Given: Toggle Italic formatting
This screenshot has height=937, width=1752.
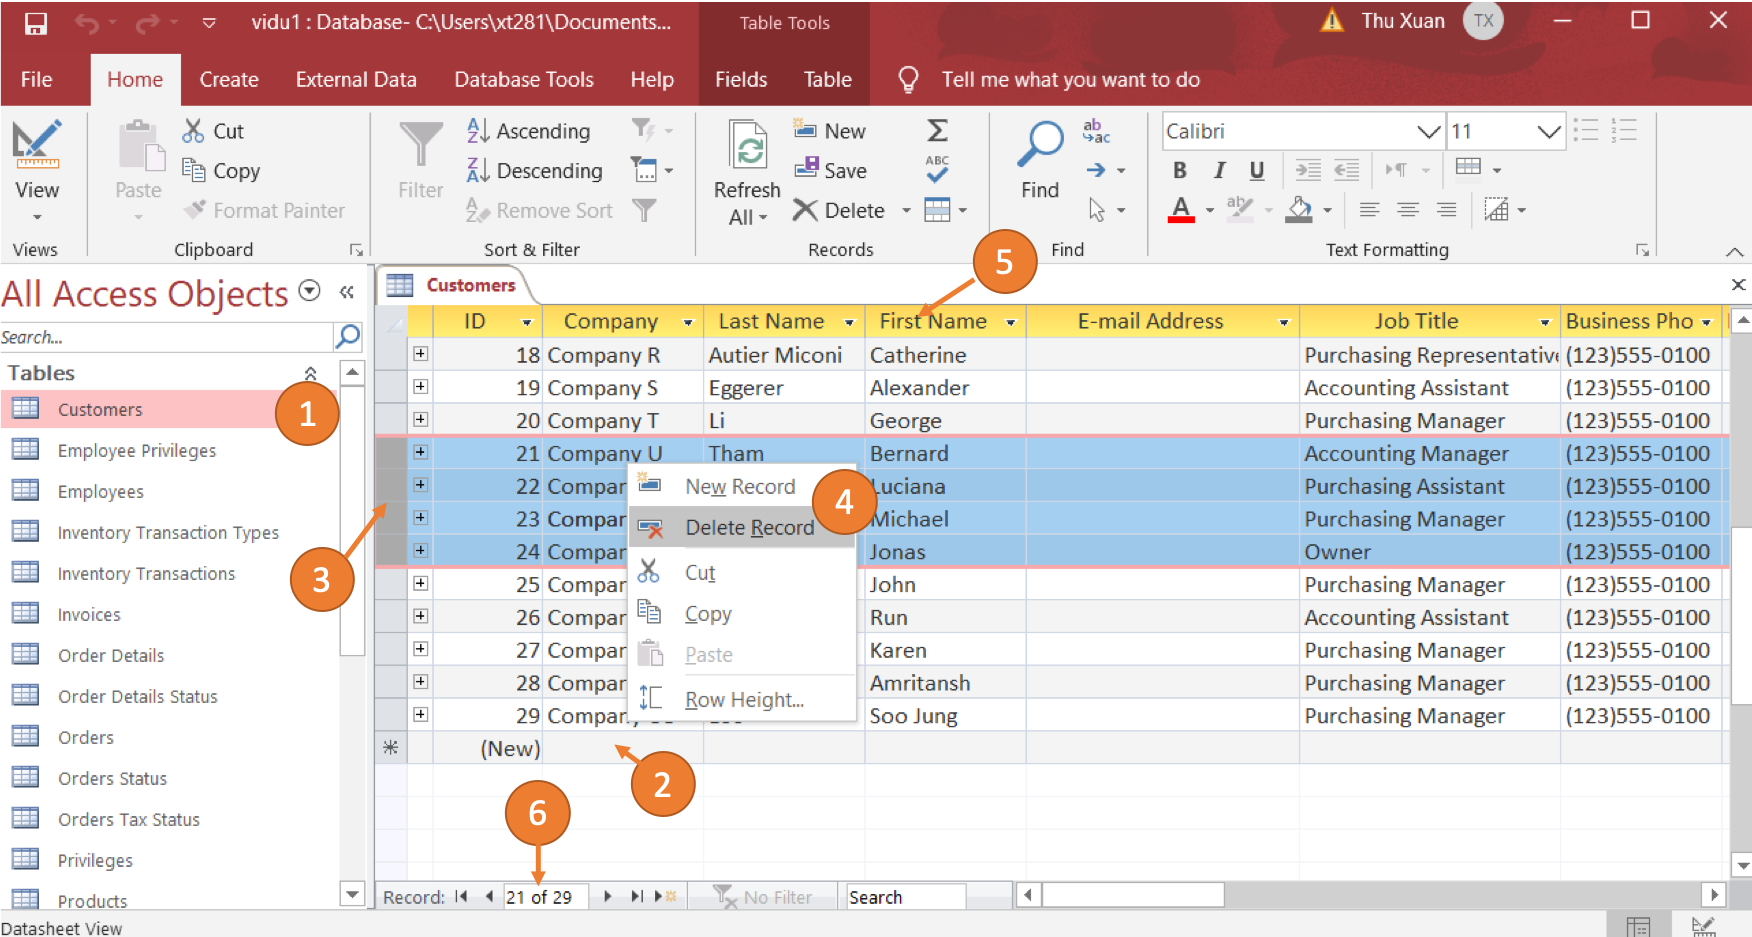Looking at the screenshot, I should [x=1219, y=170].
